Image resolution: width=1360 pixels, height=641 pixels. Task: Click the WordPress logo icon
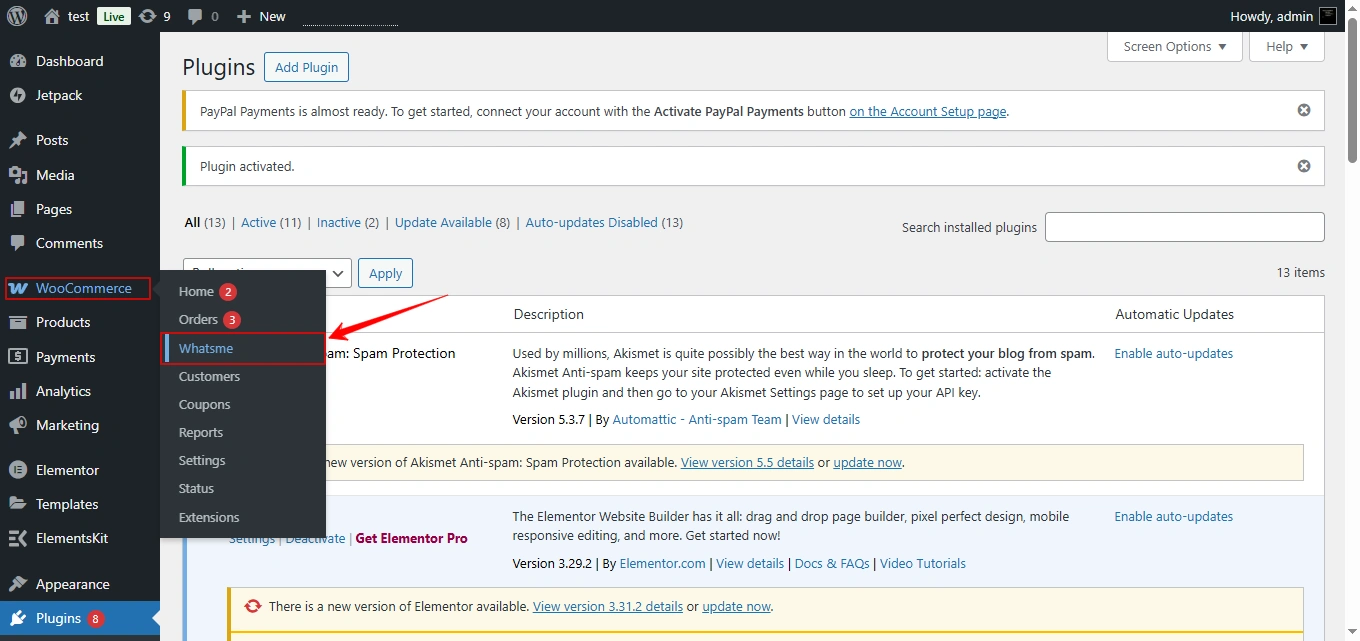[x=17, y=16]
